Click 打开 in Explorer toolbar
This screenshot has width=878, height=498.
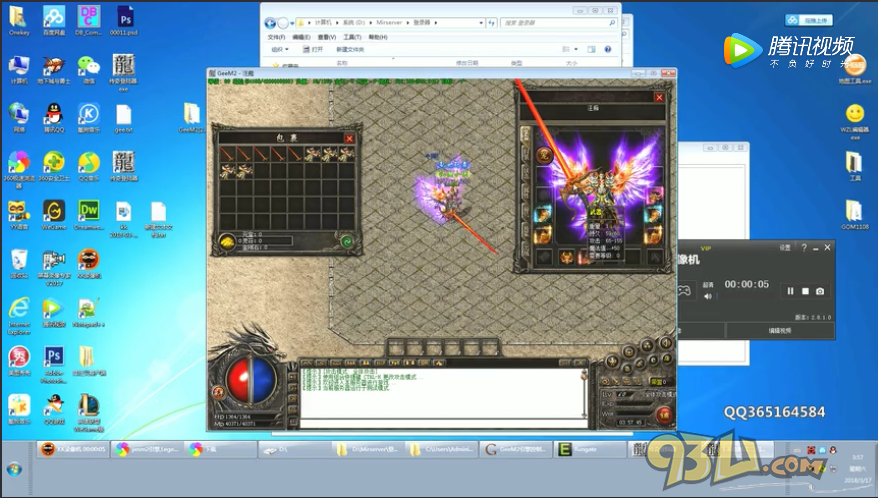(314, 49)
